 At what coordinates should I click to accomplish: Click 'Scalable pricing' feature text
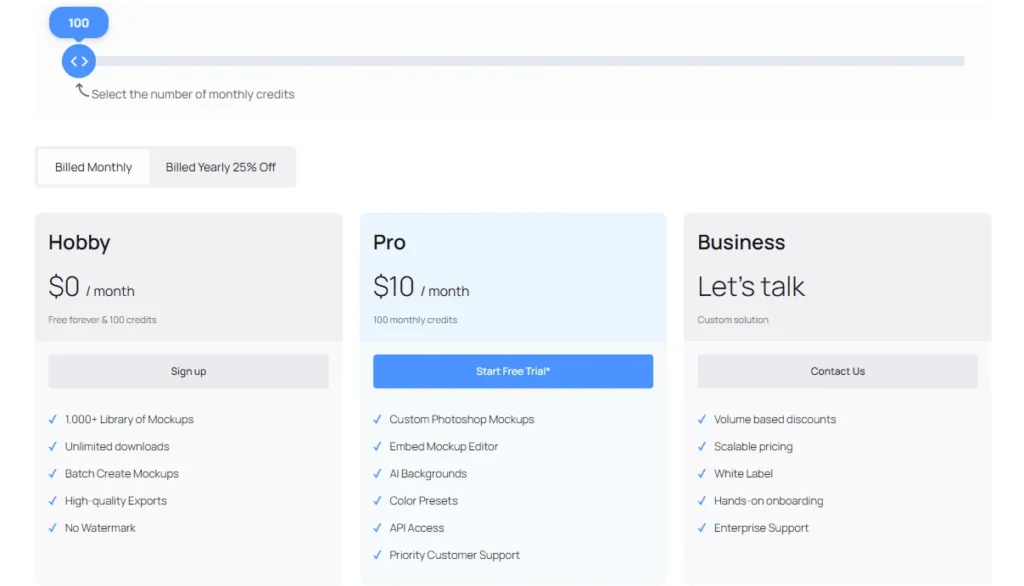(x=753, y=447)
